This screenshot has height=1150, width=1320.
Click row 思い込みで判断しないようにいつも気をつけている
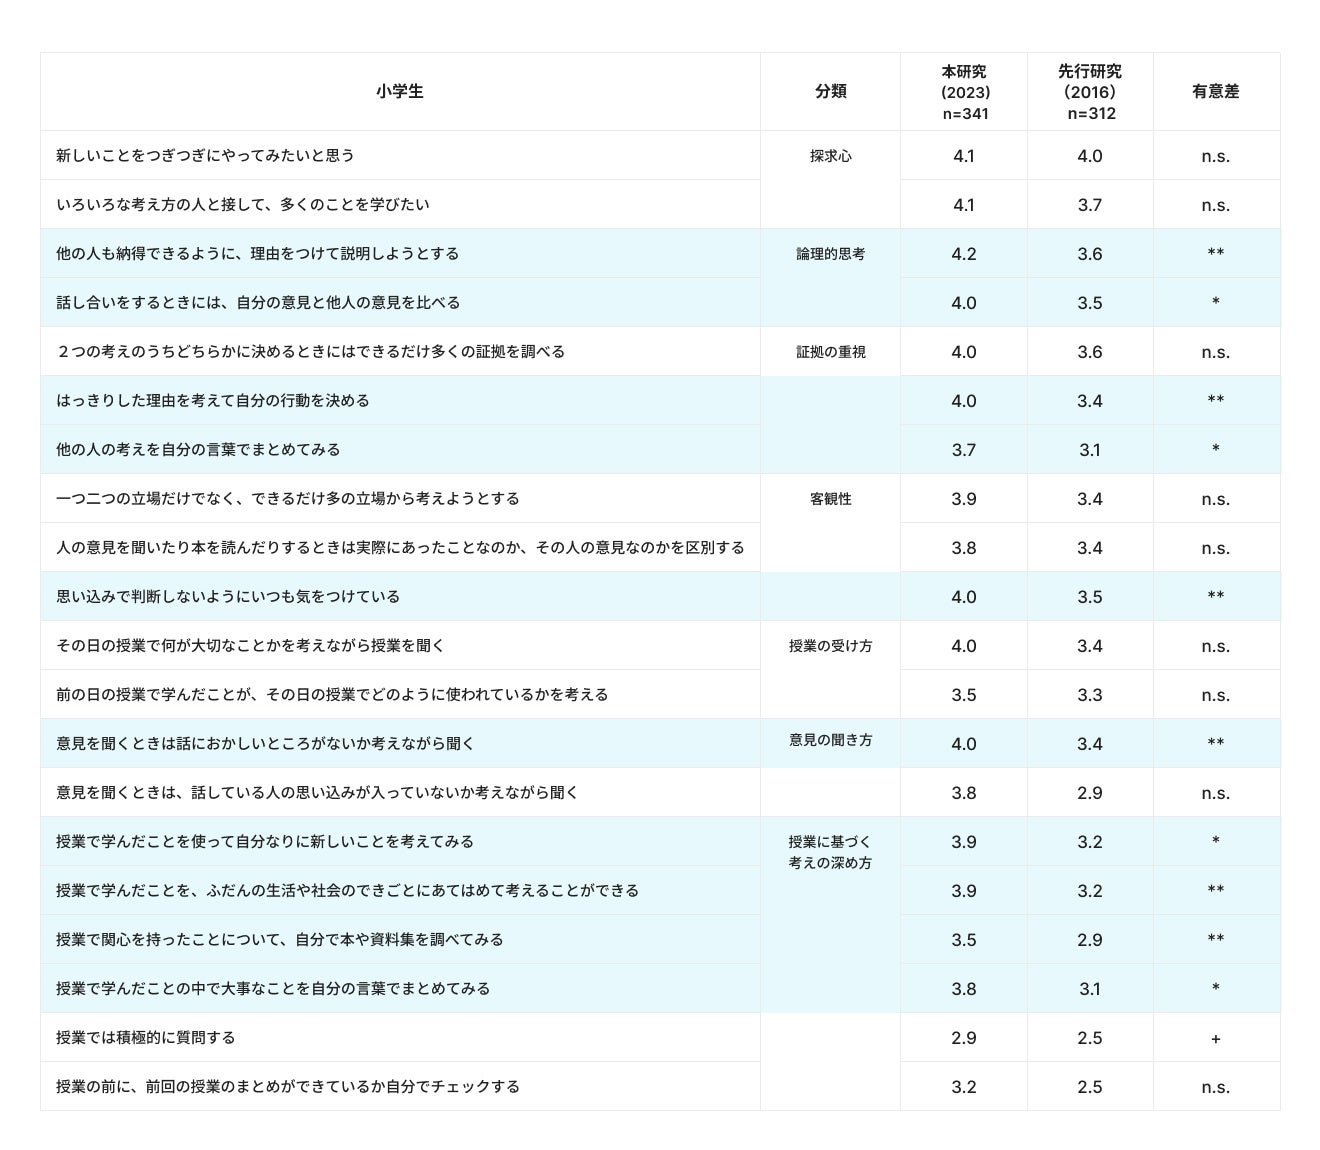click(660, 596)
